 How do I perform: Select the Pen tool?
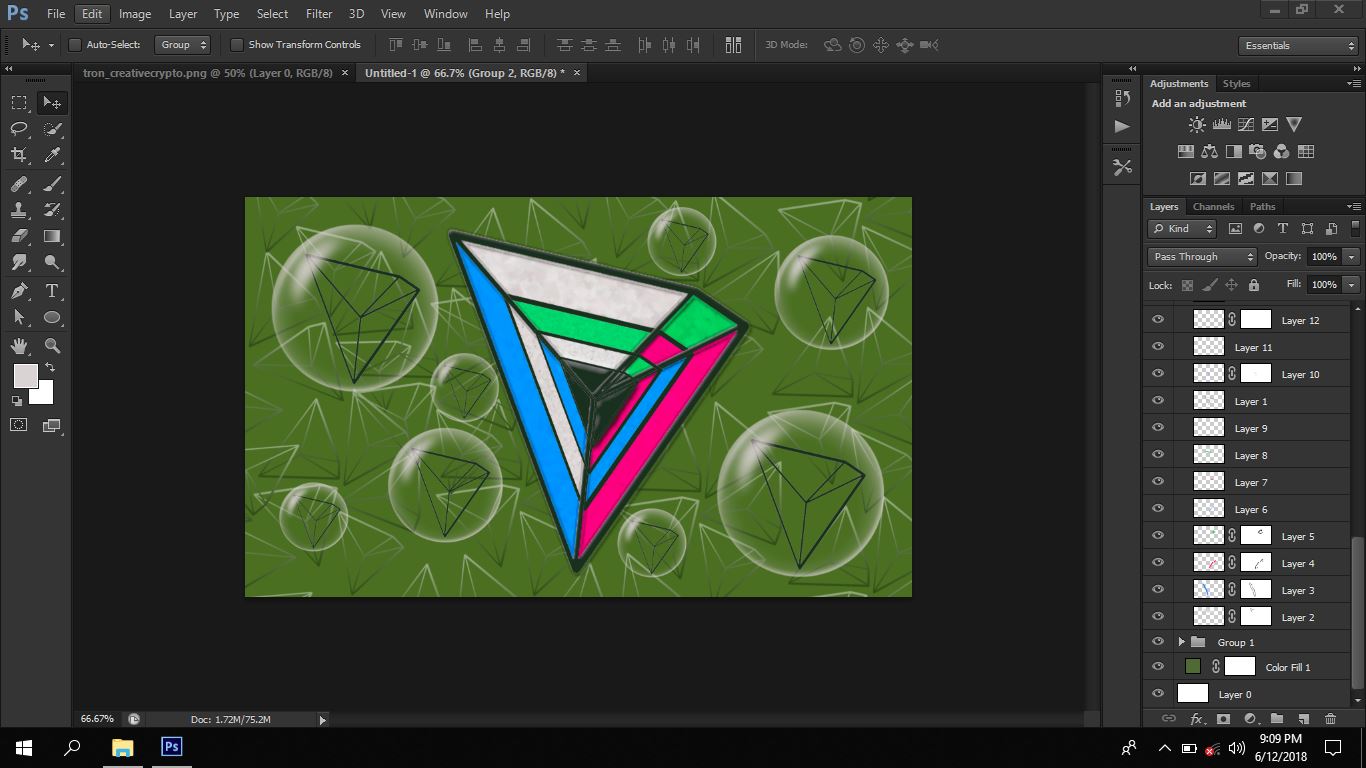pos(19,291)
